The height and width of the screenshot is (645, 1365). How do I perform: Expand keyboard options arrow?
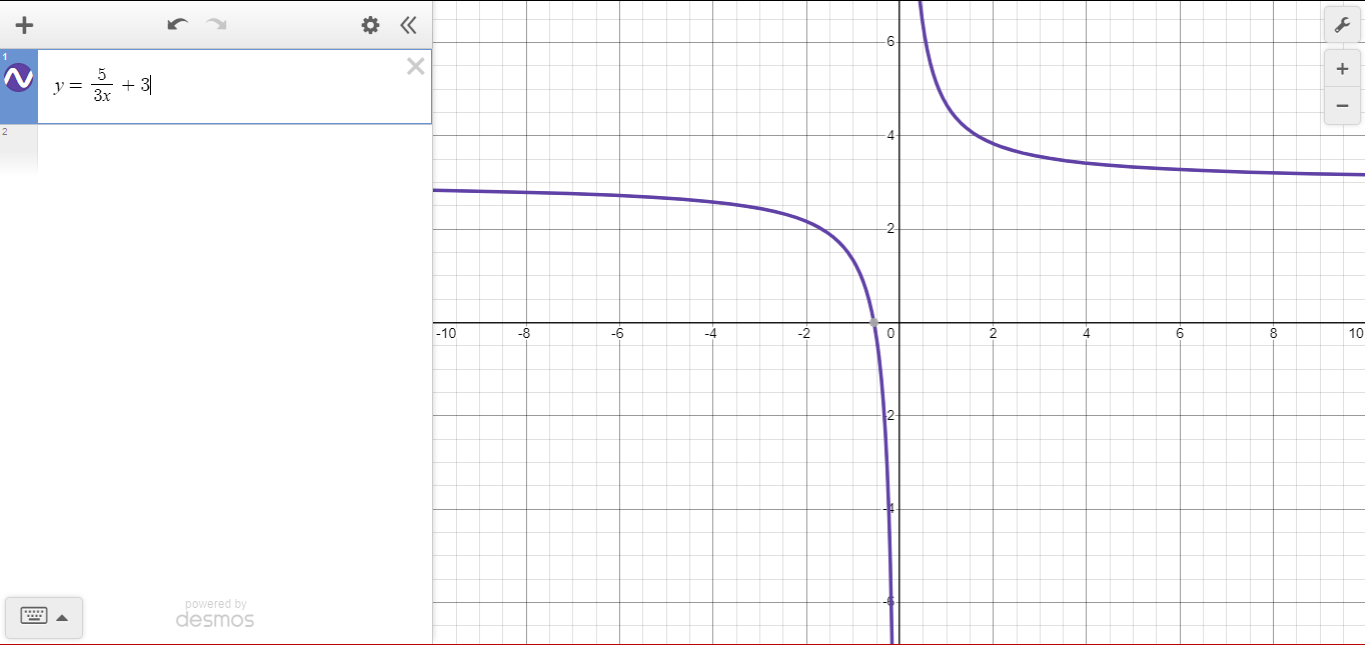tap(62, 617)
